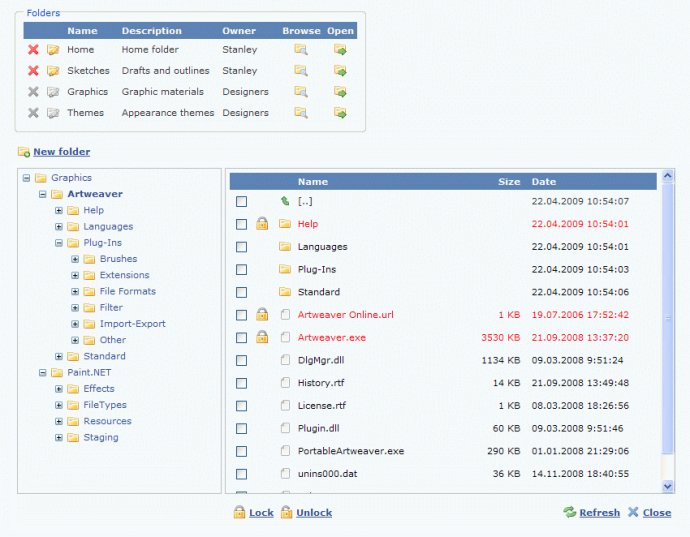Delete the Sketches folder with red X
This screenshot has height=537, width=690.
33,70
